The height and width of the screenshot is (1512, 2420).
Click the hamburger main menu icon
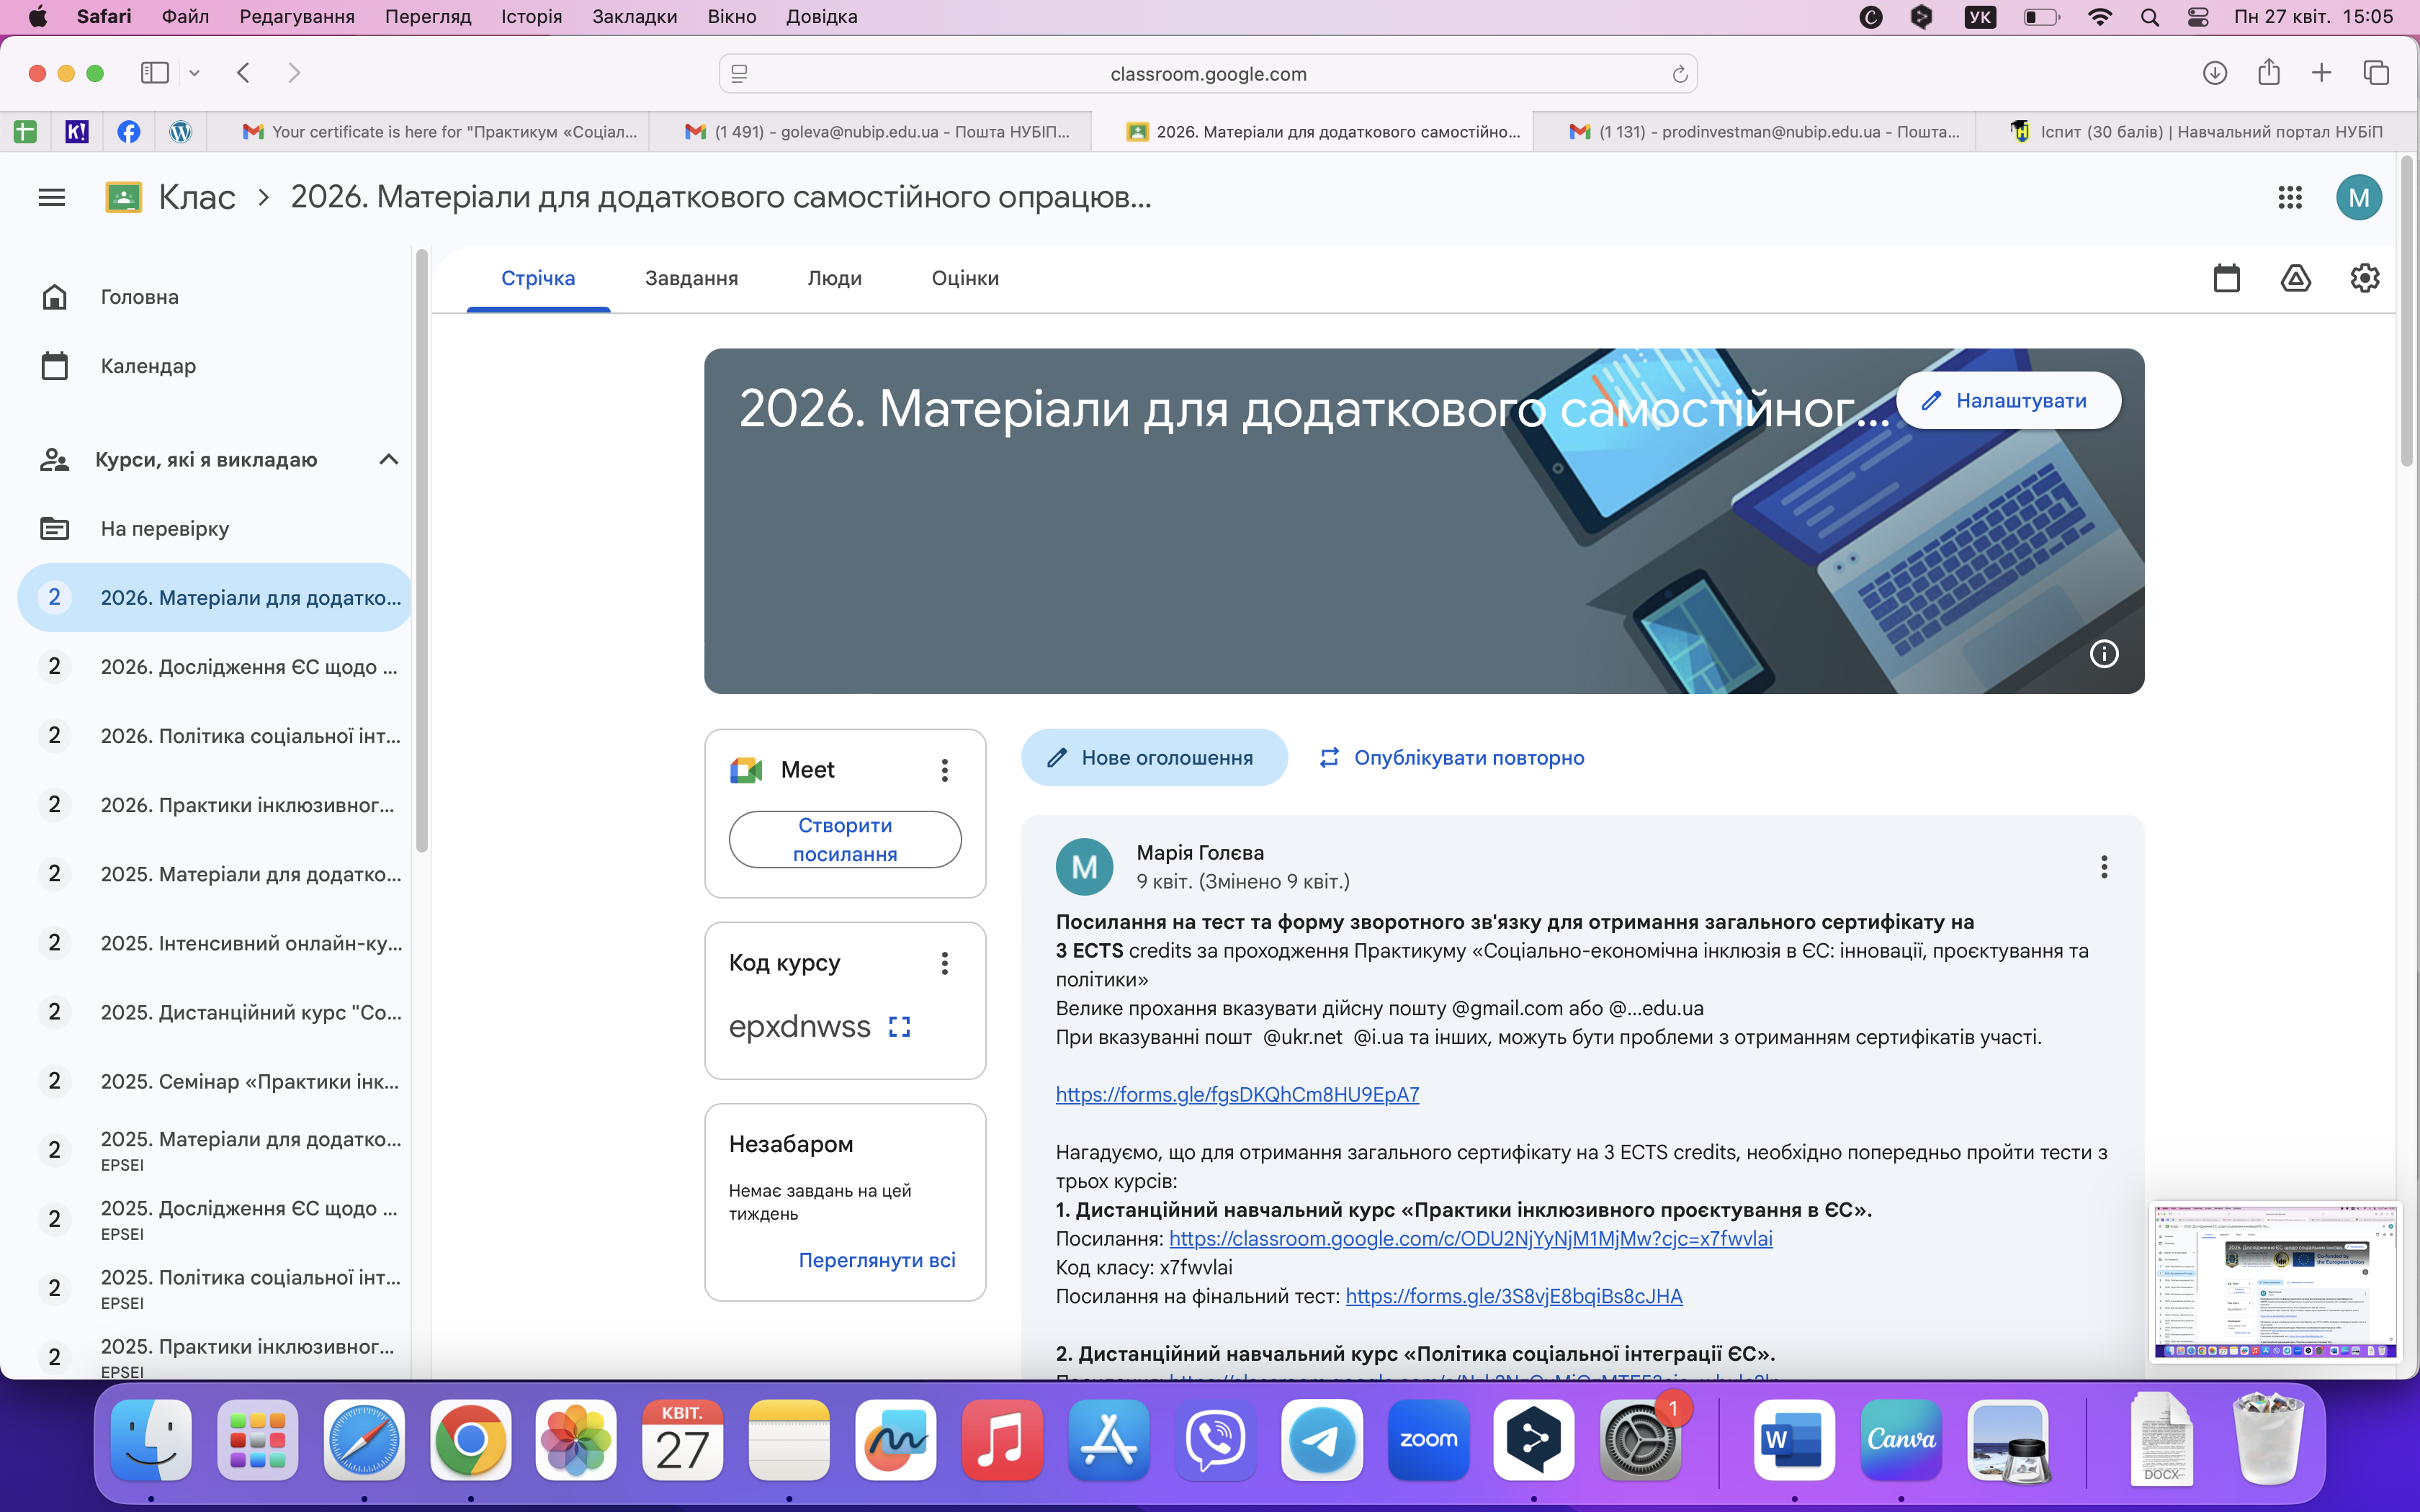pos(52,197)
